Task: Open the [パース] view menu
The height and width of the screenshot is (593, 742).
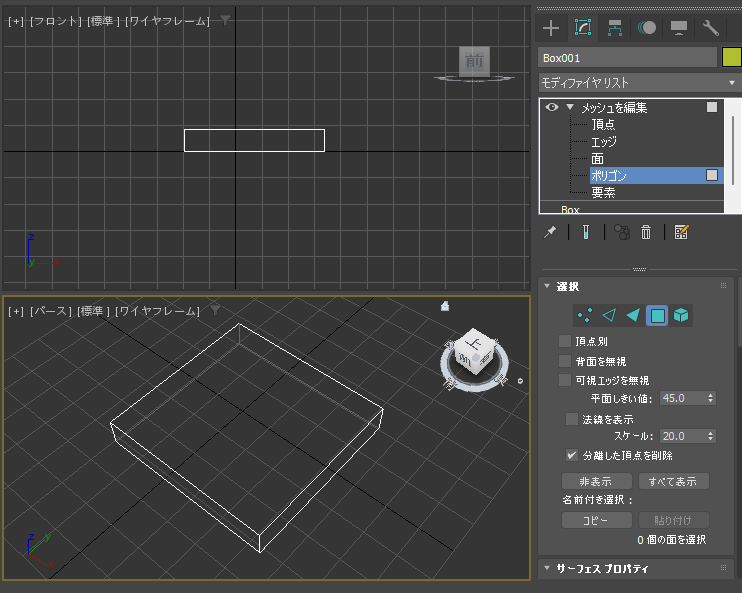Action: [50, 311]
